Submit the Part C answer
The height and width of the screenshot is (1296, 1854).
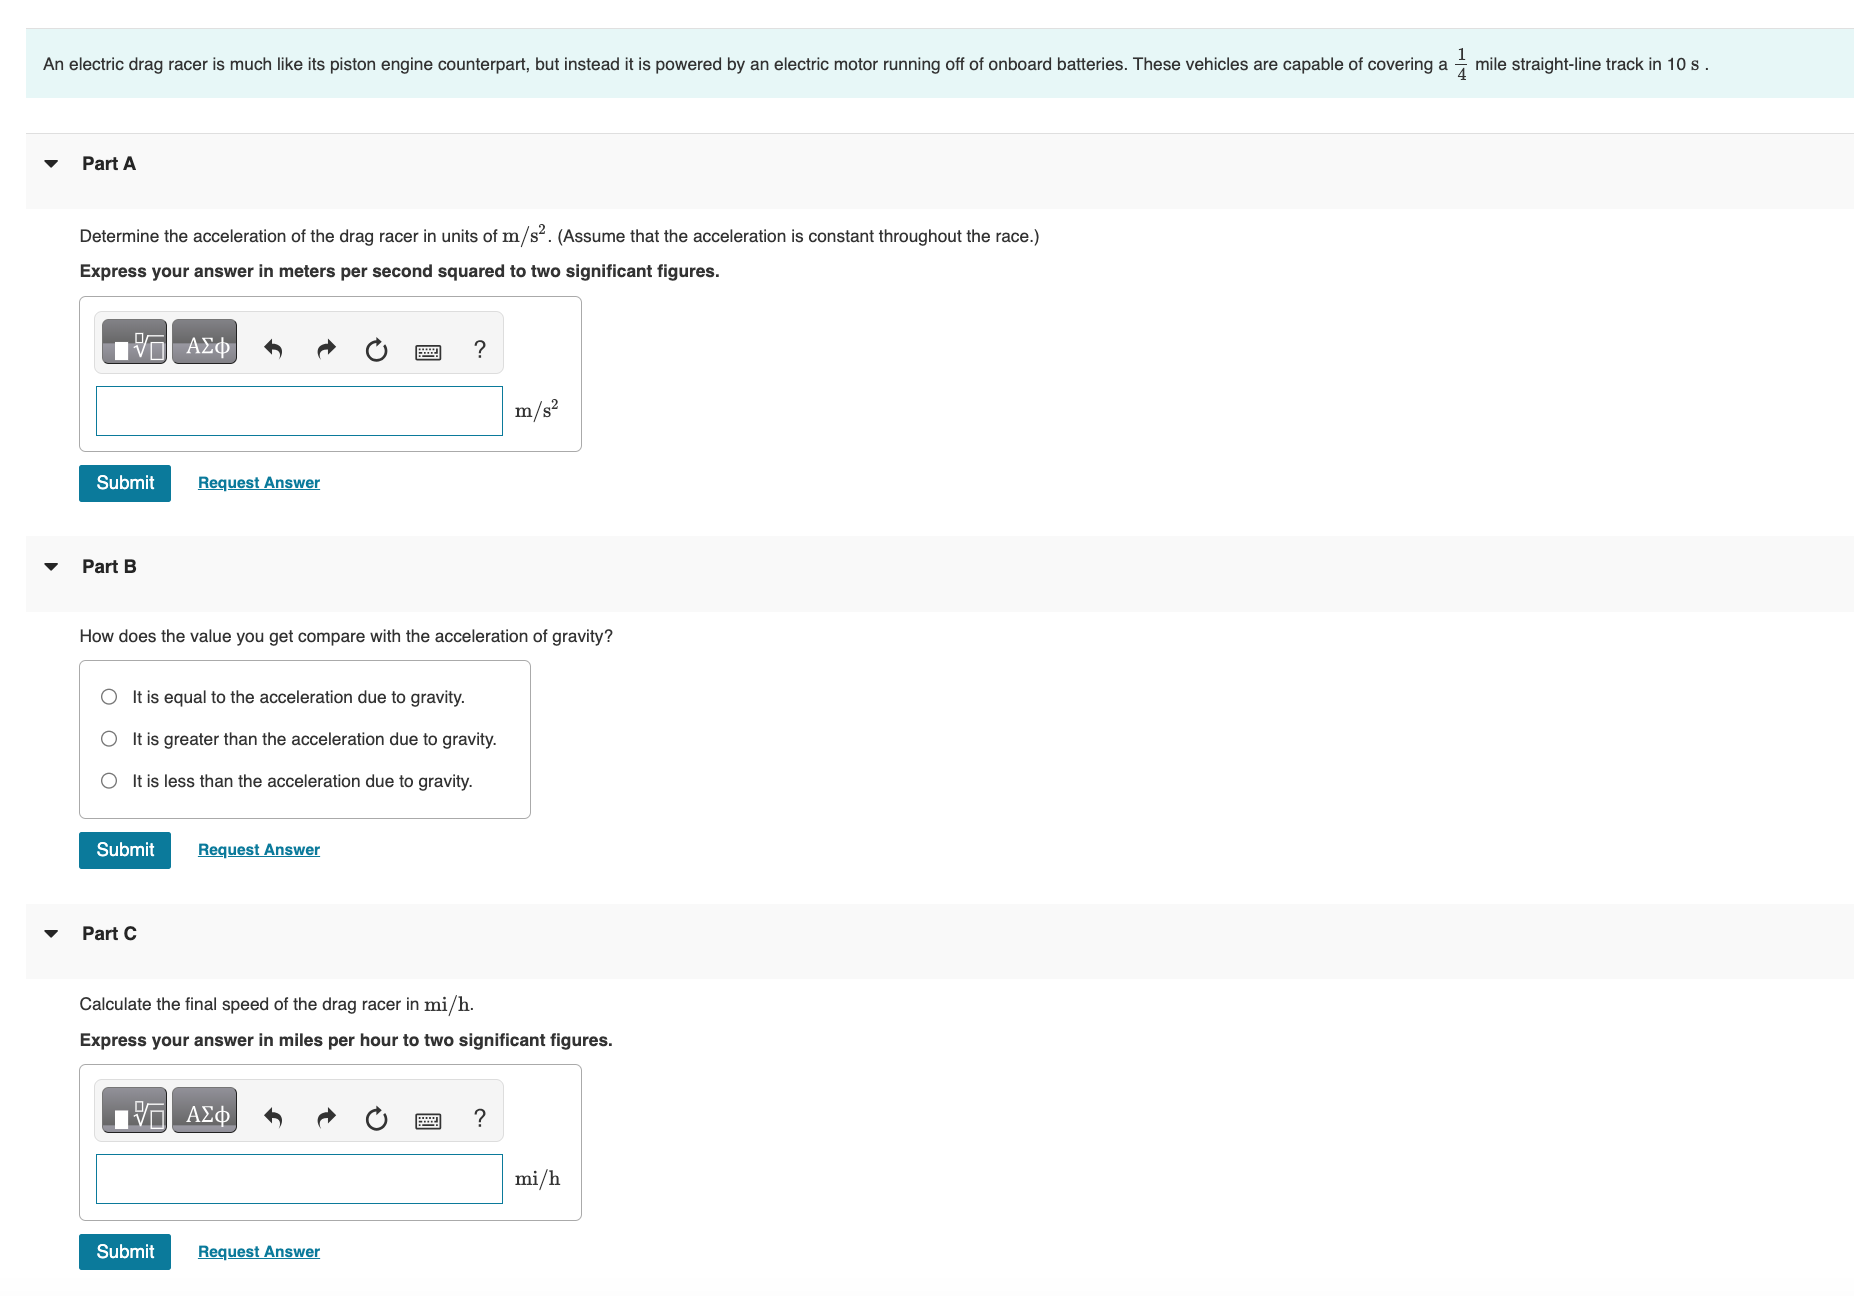coord(125,1252)
